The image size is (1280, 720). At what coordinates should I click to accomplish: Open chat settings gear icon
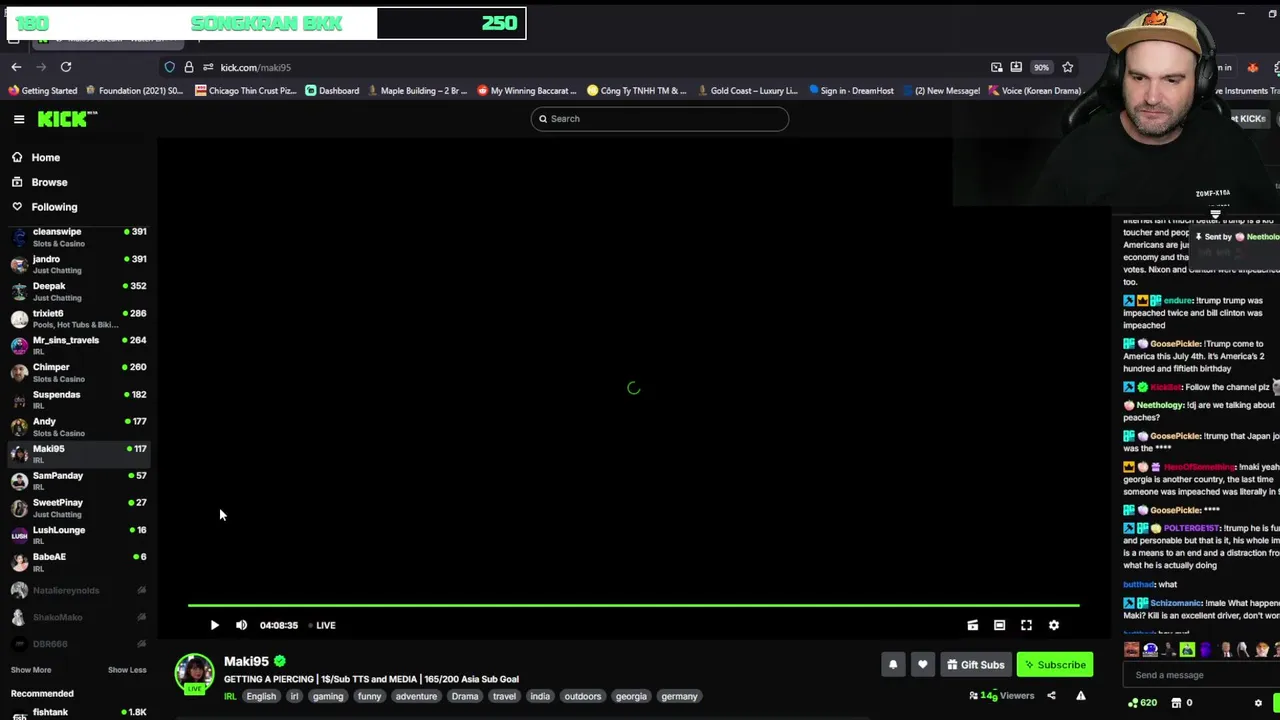[1258, 703]
